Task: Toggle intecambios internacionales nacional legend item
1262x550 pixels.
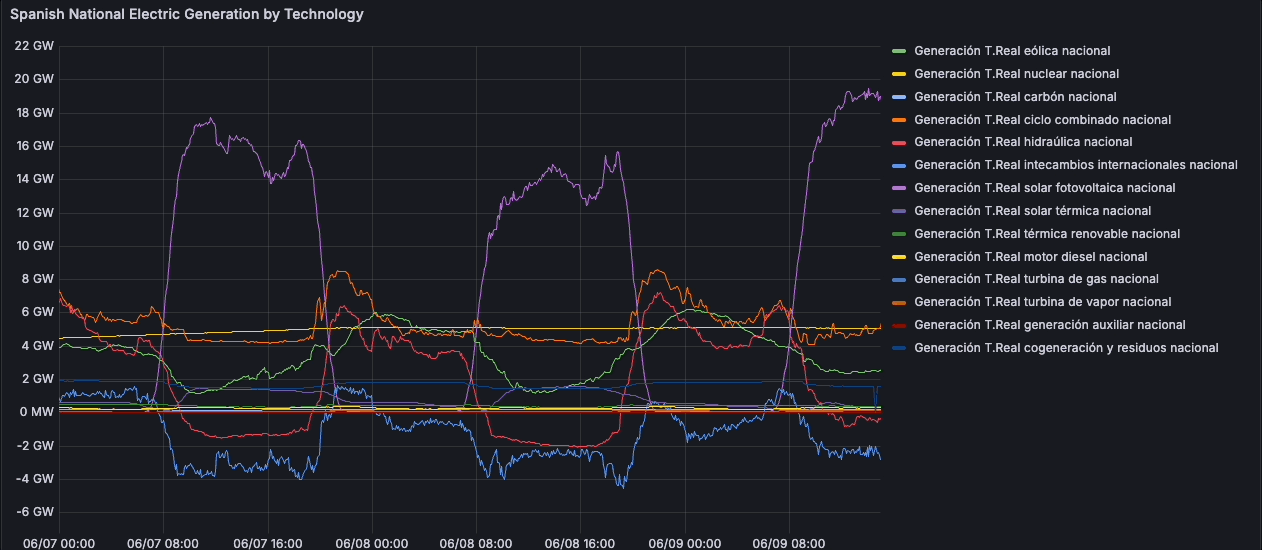Action: [1075, 165]
